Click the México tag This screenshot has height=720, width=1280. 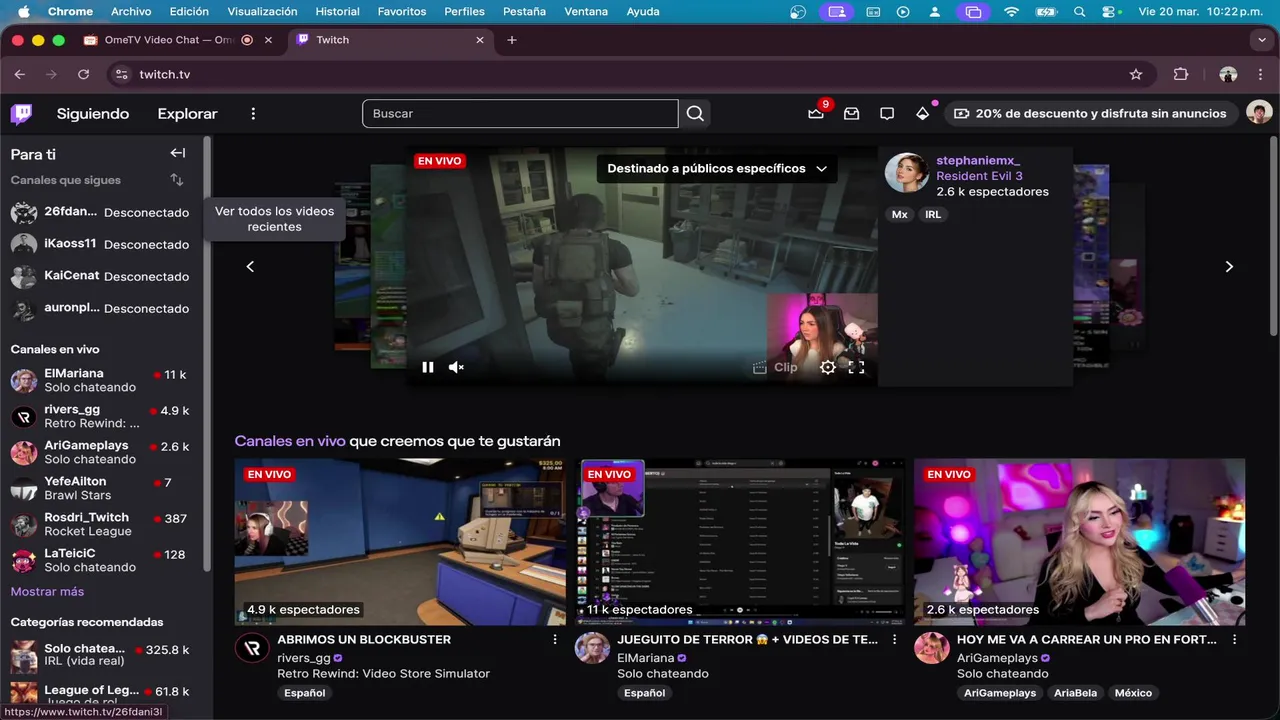[x=1133, y=693]
